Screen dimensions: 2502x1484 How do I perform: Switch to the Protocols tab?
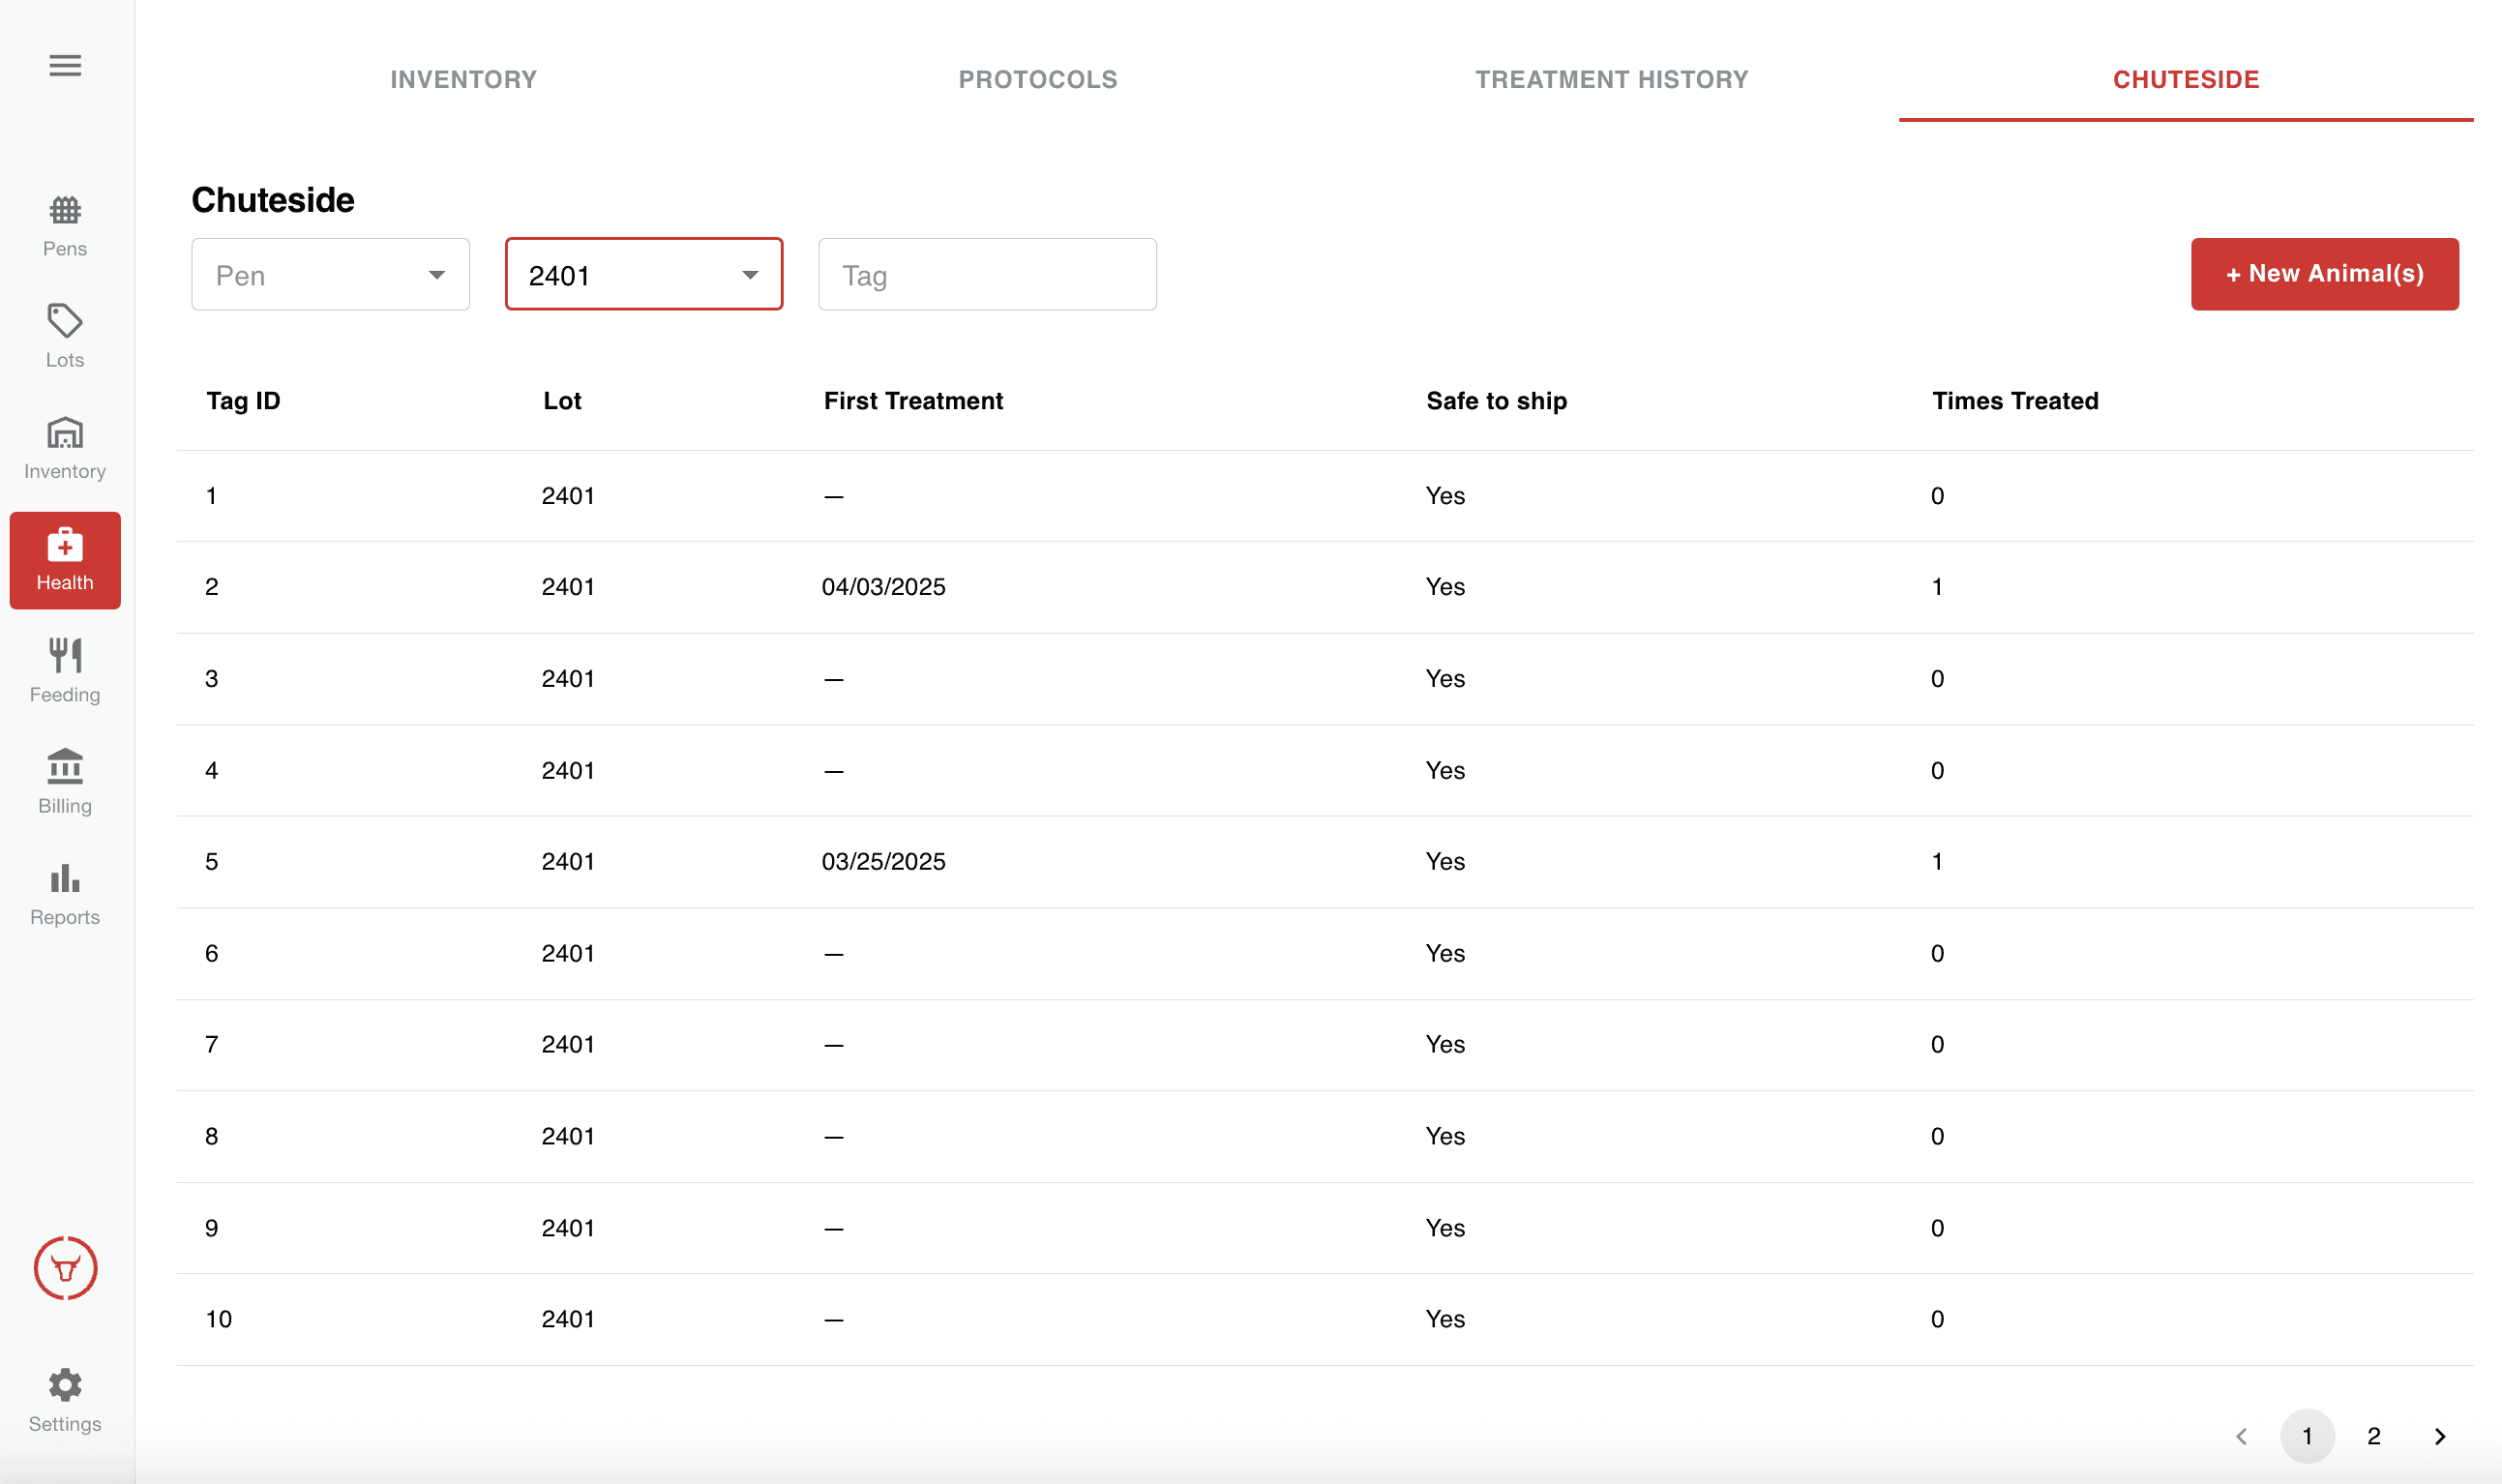tap(1037, 79)
